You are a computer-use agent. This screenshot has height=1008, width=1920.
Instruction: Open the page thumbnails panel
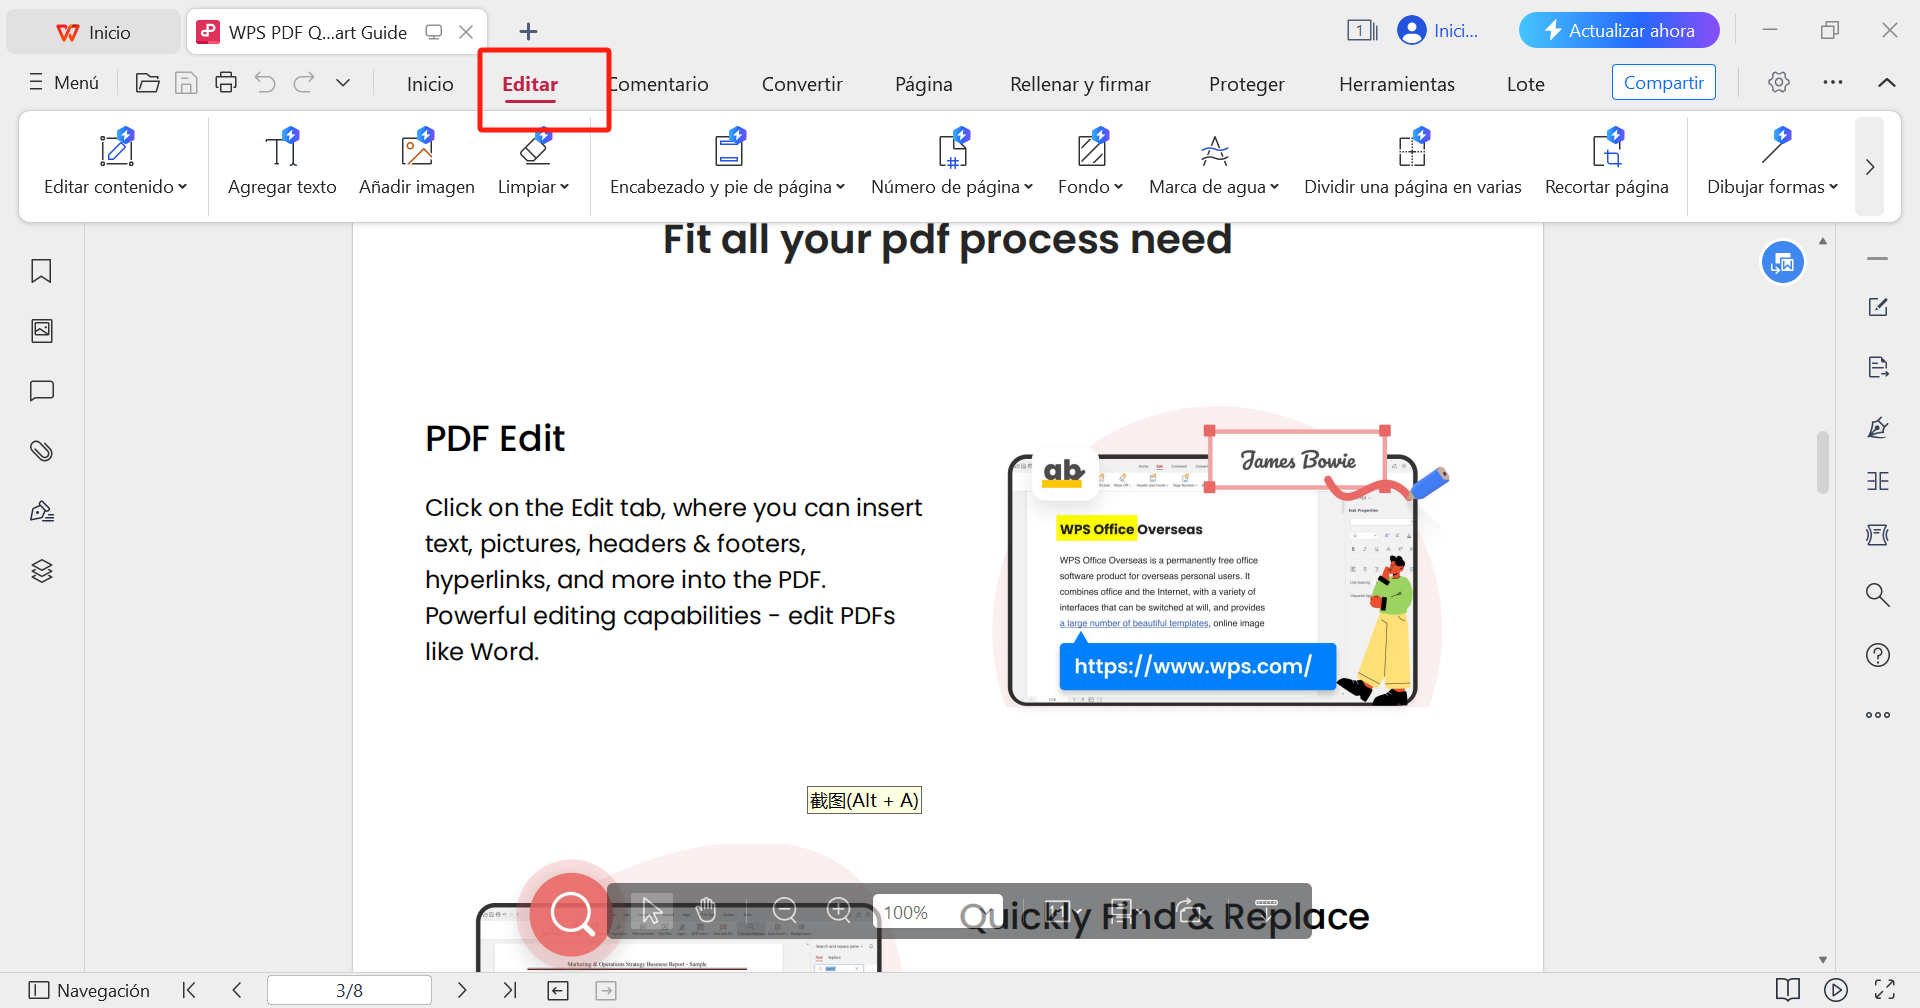[x=41, y=331]
